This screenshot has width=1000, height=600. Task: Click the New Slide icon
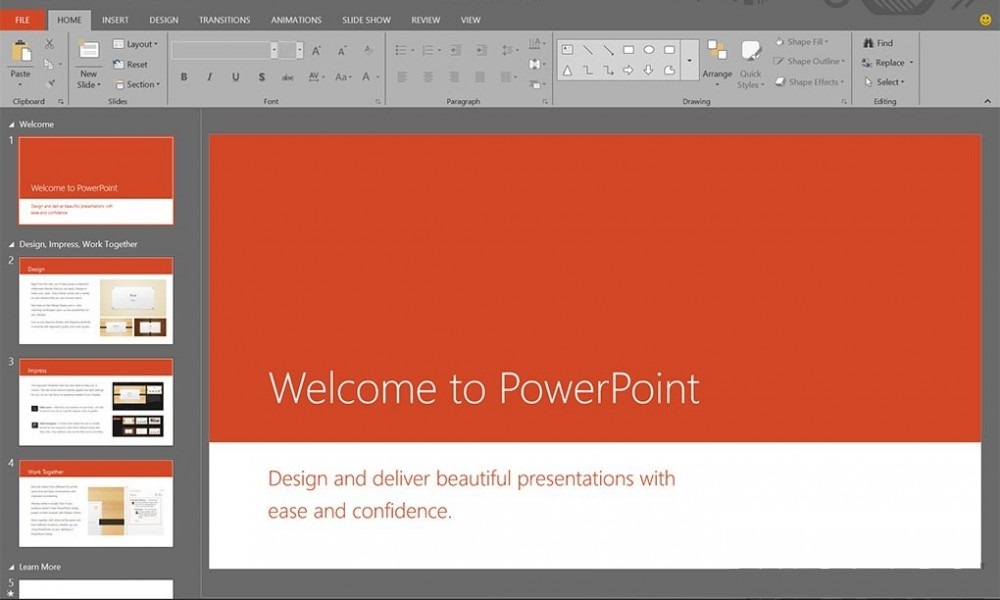tap(89, 51)
